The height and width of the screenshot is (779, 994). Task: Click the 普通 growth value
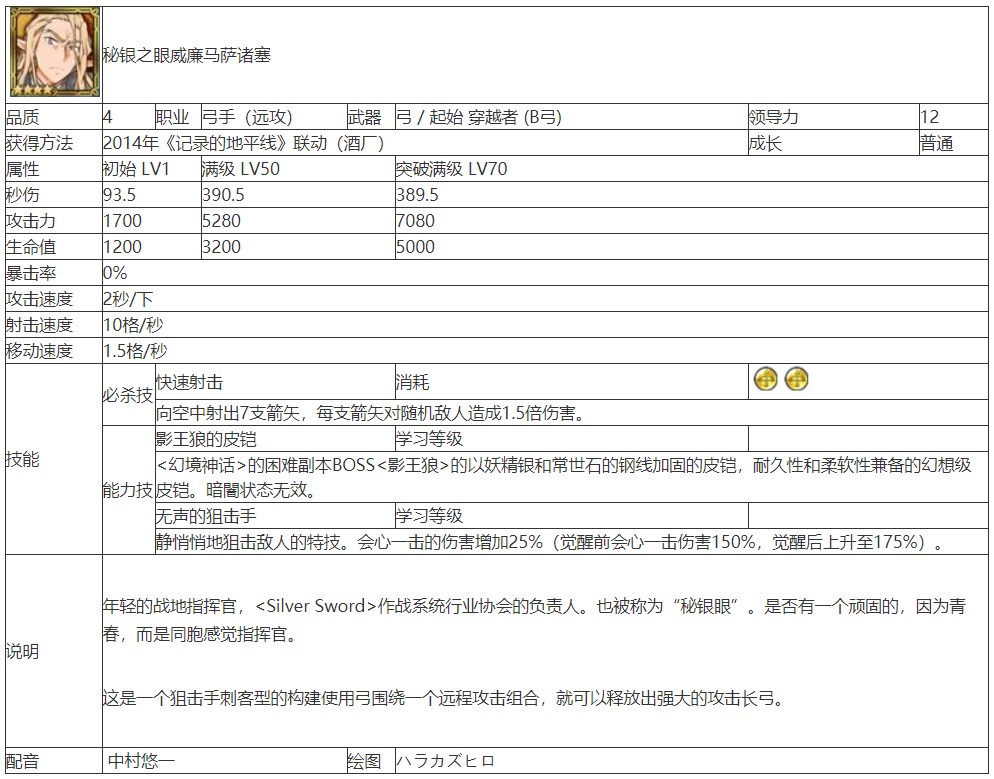937,143
